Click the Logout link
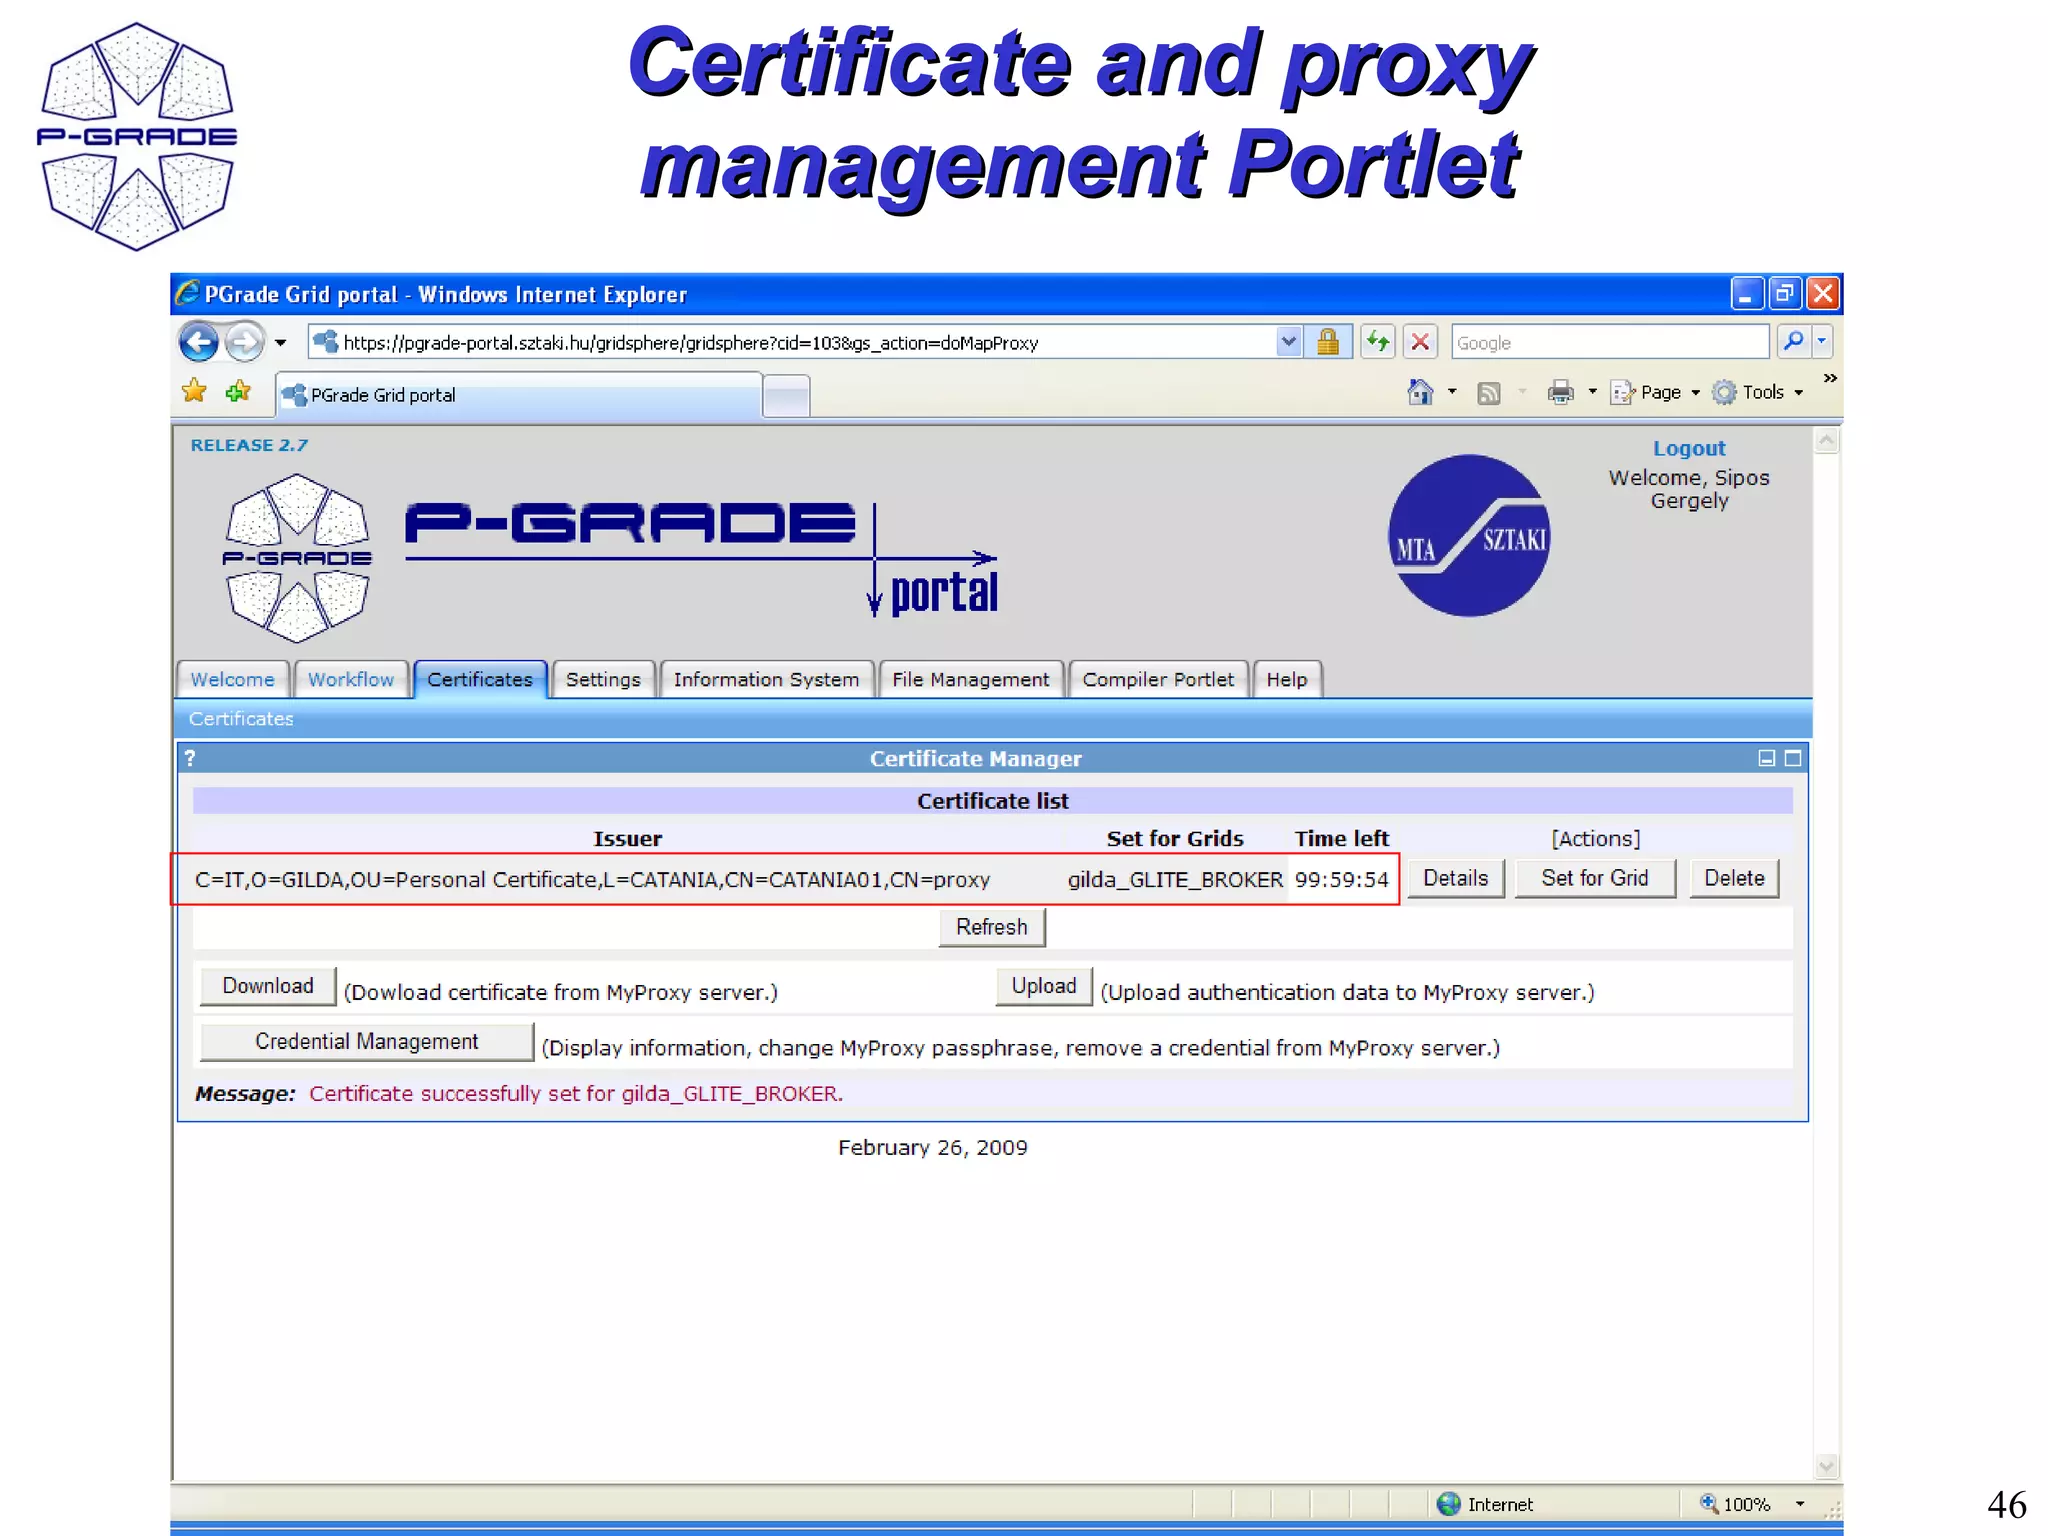 (x=1688, y=449)
